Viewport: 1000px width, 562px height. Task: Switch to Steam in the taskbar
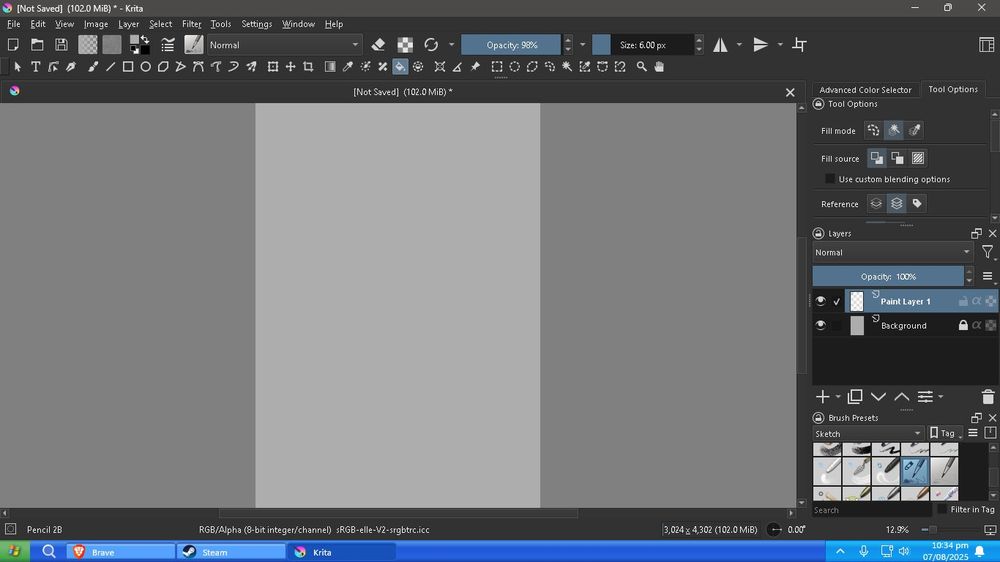[231, 552]
